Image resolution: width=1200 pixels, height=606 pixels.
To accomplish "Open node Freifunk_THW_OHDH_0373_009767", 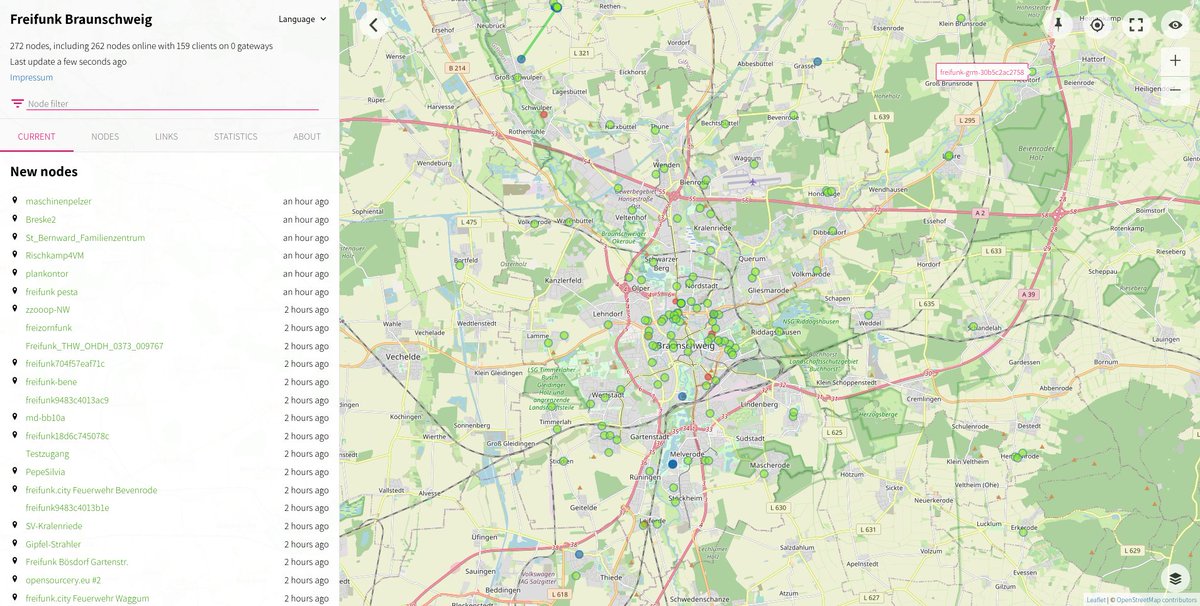I will point(95,345).
